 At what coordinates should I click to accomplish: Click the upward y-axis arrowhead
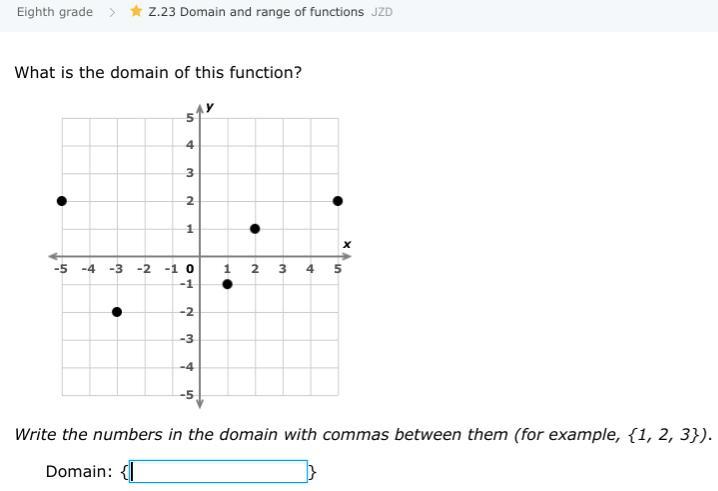tap(200, 107)
